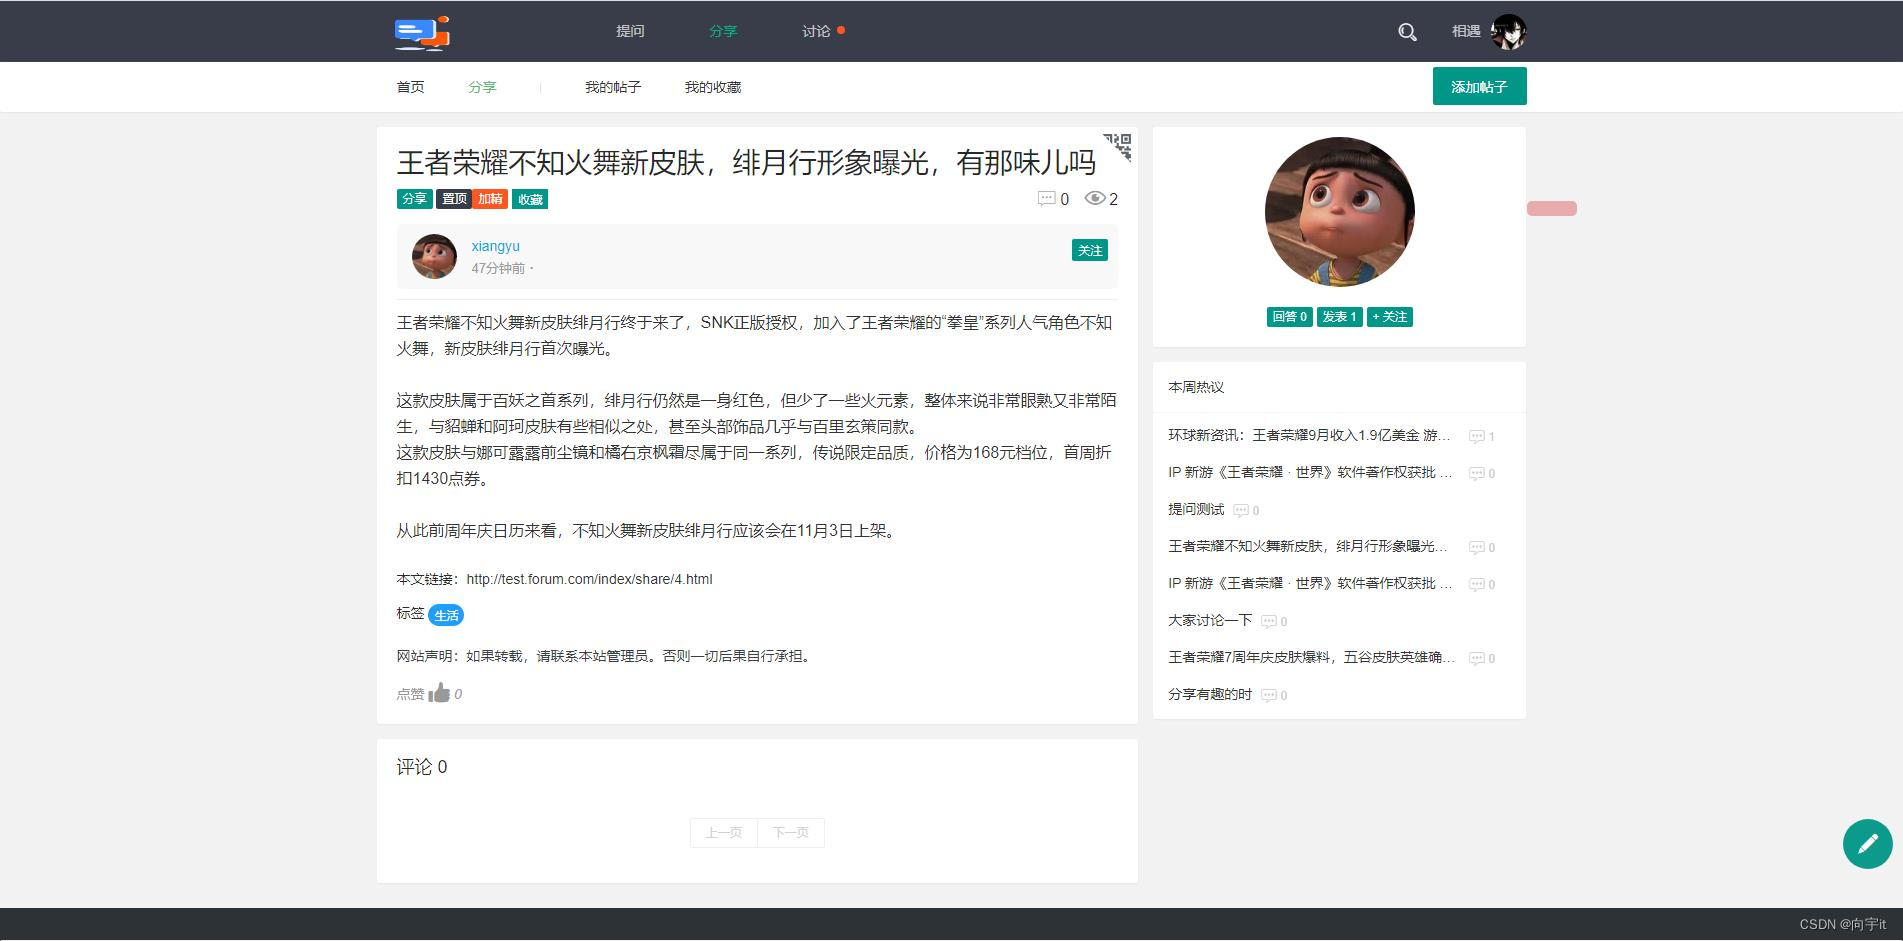
Task: Click the 发表 1 badge
Action: 1339,317
